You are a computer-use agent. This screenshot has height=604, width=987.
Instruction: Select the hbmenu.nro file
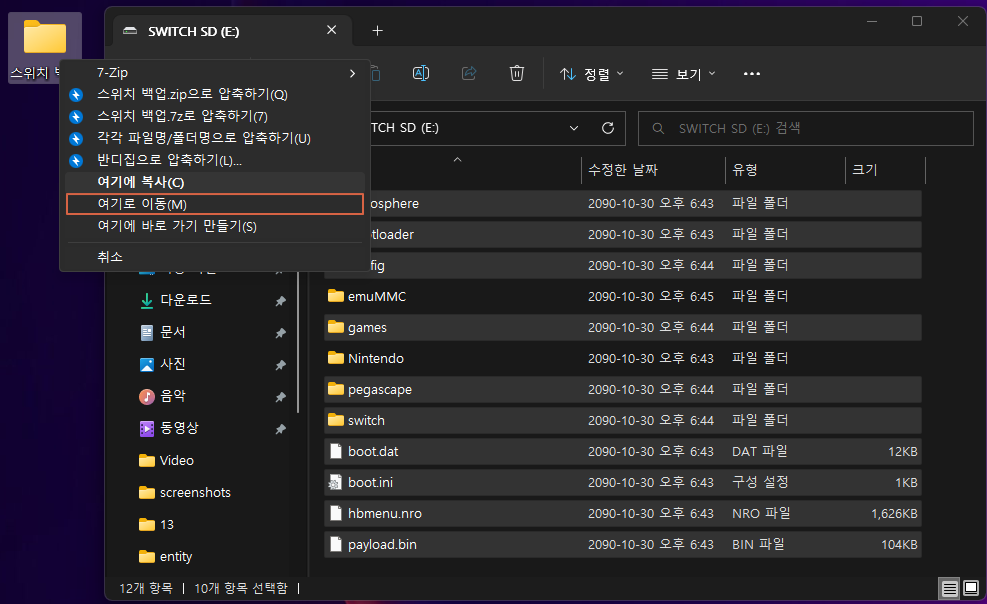tap(623, 513)
